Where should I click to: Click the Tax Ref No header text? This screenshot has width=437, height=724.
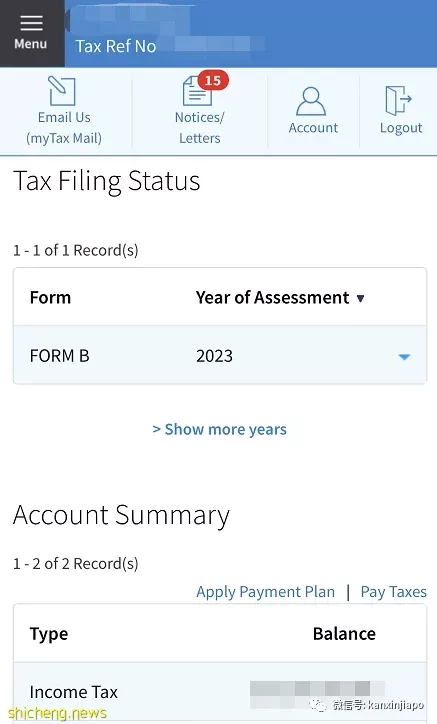click(x=116, y=46)
